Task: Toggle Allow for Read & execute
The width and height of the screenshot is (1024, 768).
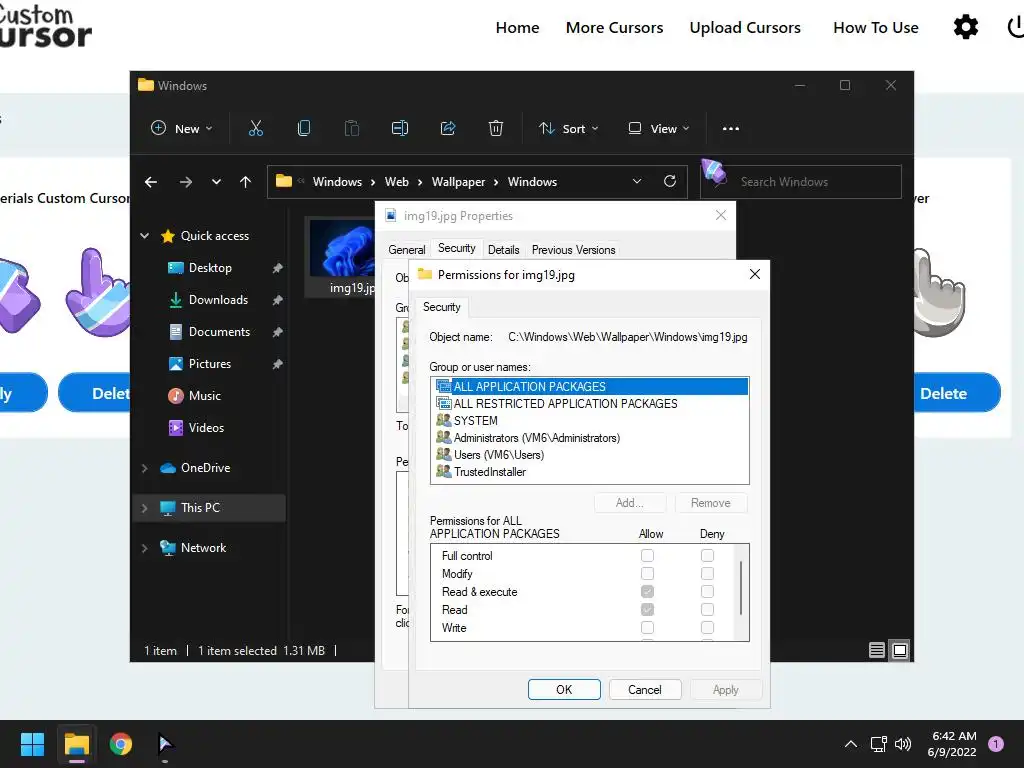Action: (647, 592)
